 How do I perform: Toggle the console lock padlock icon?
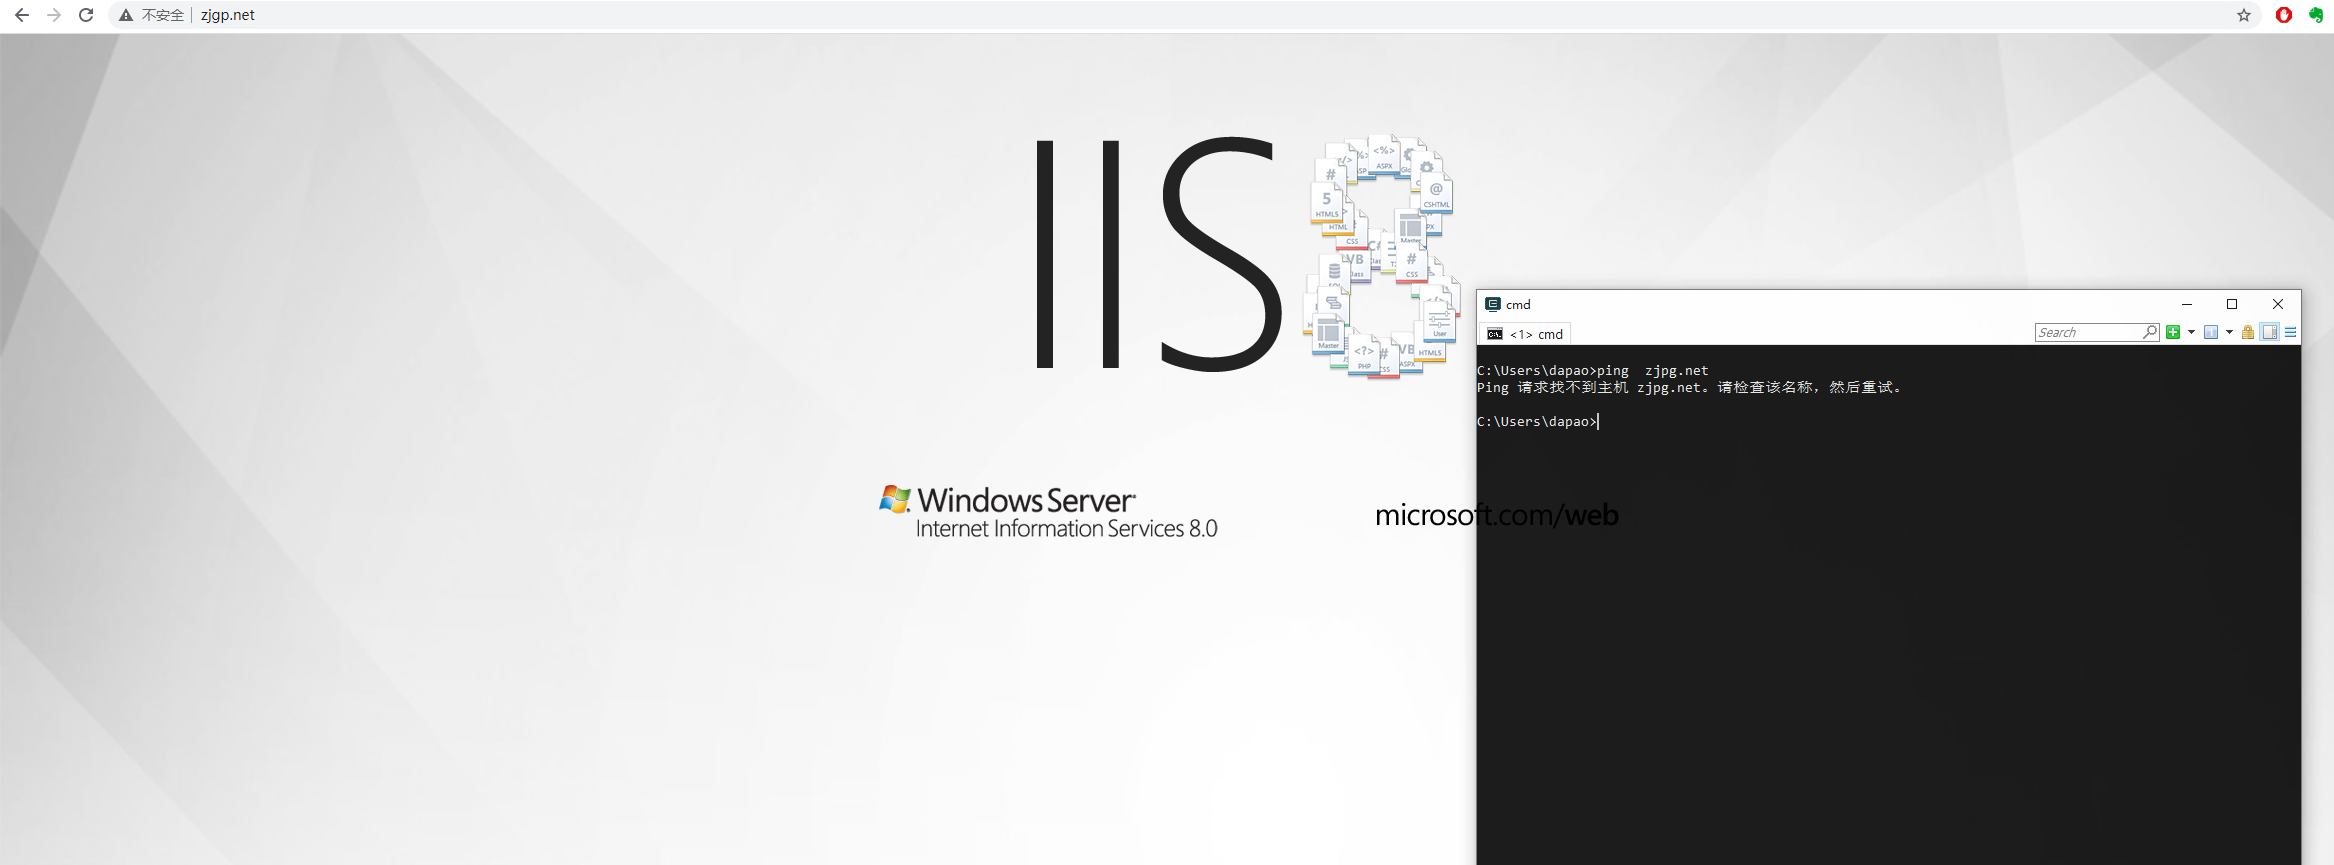point(2248,332)
